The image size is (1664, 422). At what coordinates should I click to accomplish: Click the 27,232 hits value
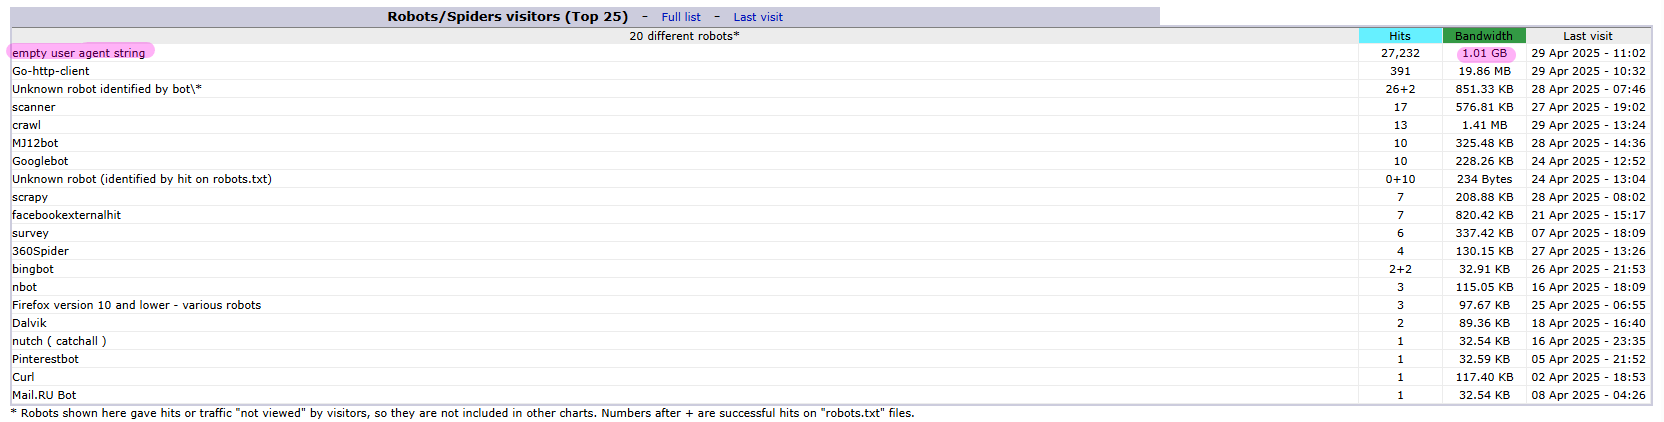(1400, 53)
